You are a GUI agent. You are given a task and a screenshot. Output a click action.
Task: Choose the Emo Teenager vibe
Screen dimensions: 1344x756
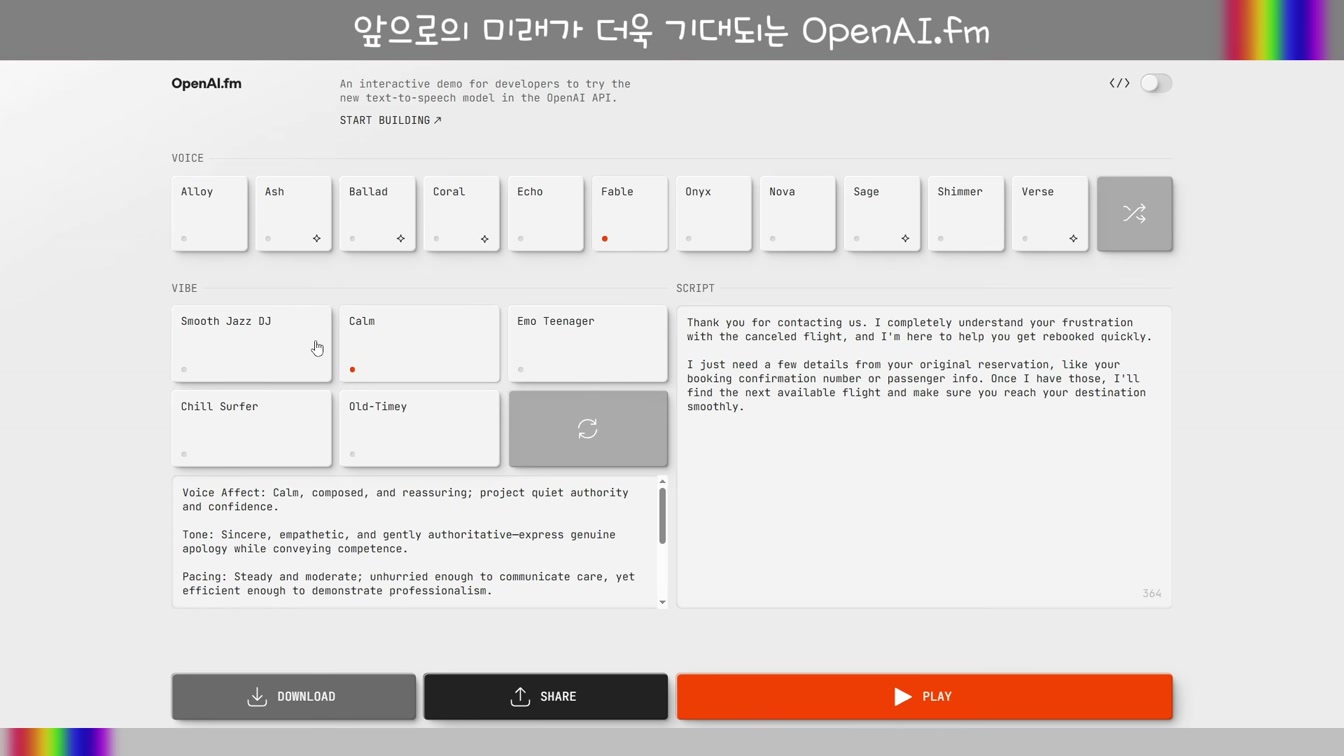(587, 344)
